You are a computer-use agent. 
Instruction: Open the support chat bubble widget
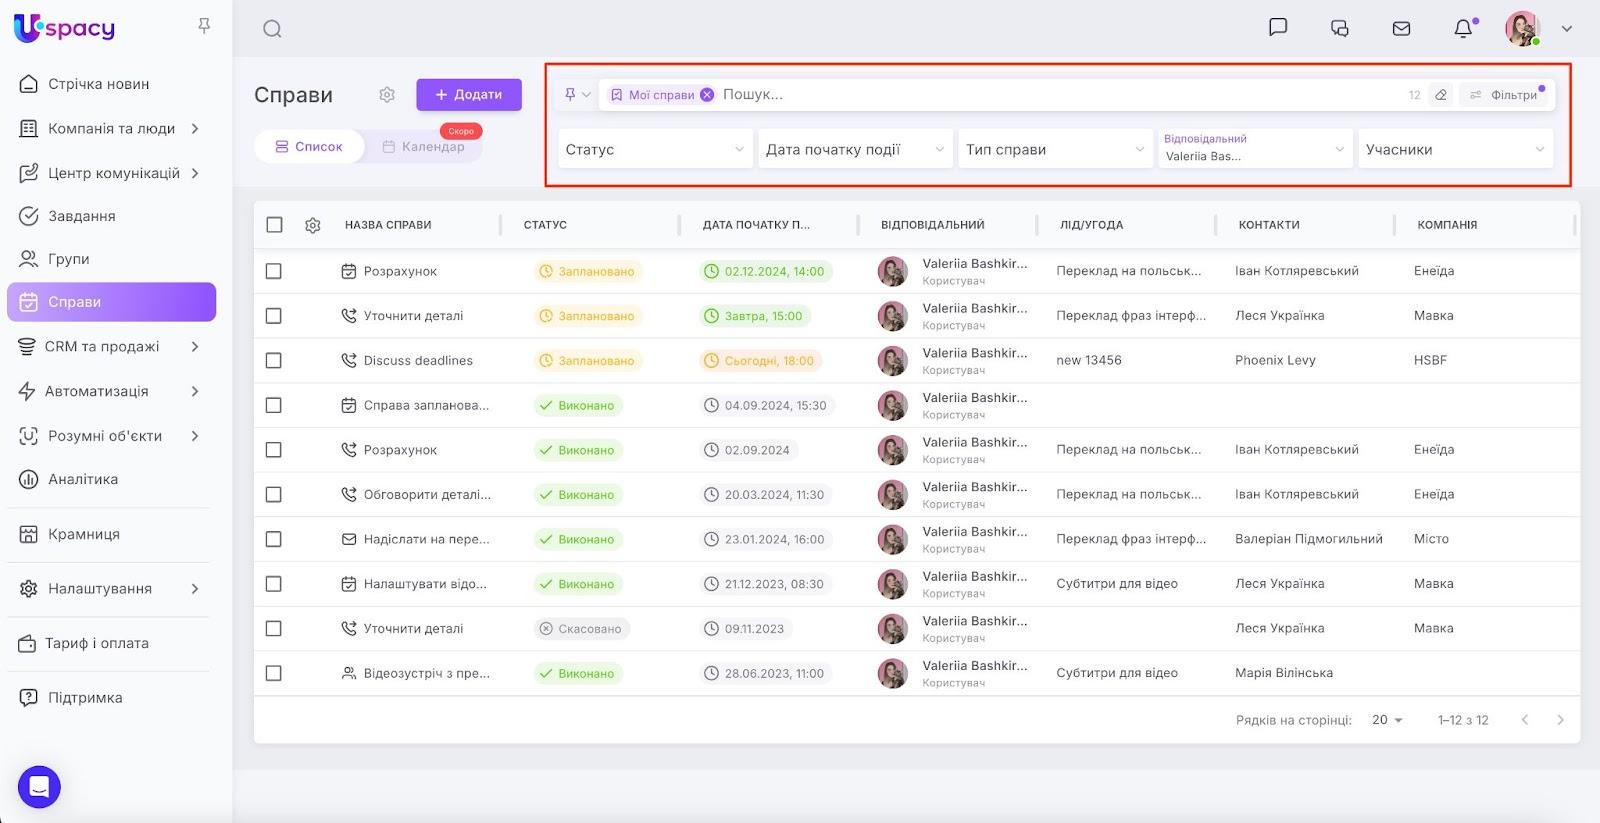[x=39, y=787]
